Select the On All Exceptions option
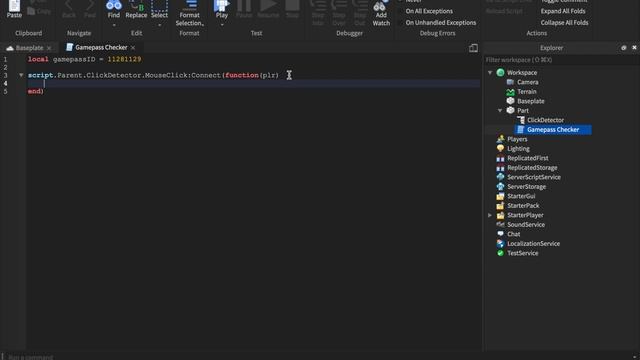This screenshot has height=360, width=640. (x=429, y=11)
